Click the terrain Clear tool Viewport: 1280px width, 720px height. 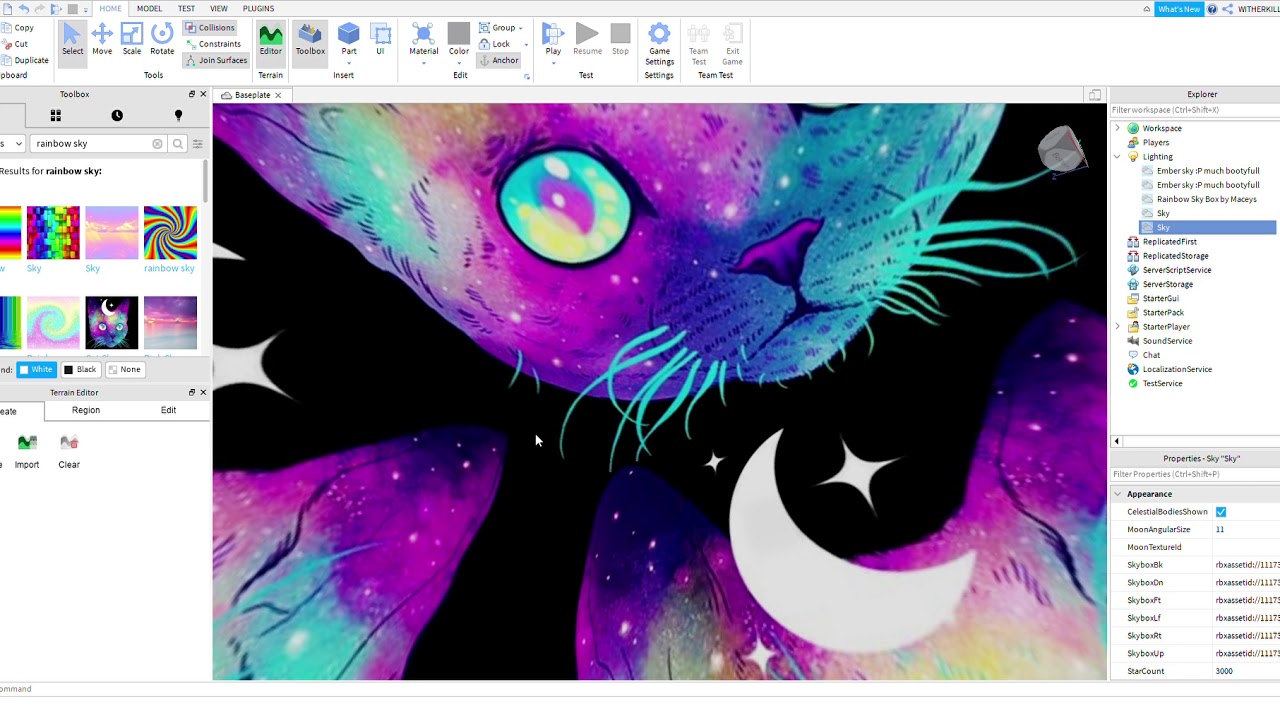point(69,451)
